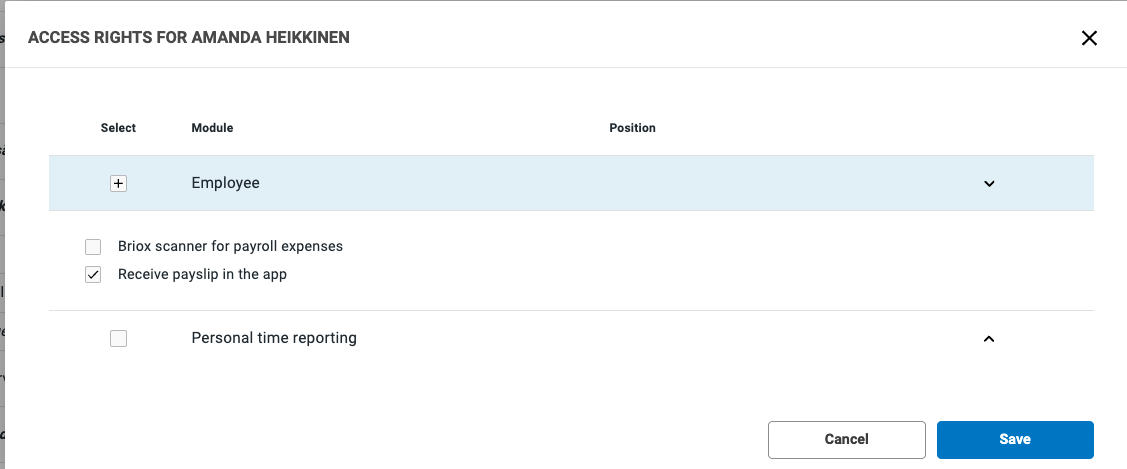Click the Module column header
Screen dimensions: 1127x469
click(x=212, y=128)
